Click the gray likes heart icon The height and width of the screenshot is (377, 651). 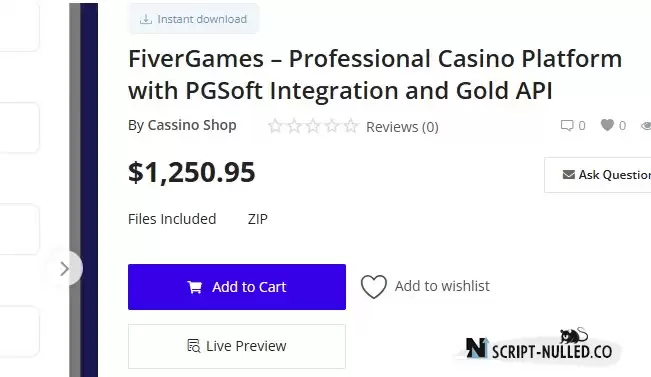[607, 125]
